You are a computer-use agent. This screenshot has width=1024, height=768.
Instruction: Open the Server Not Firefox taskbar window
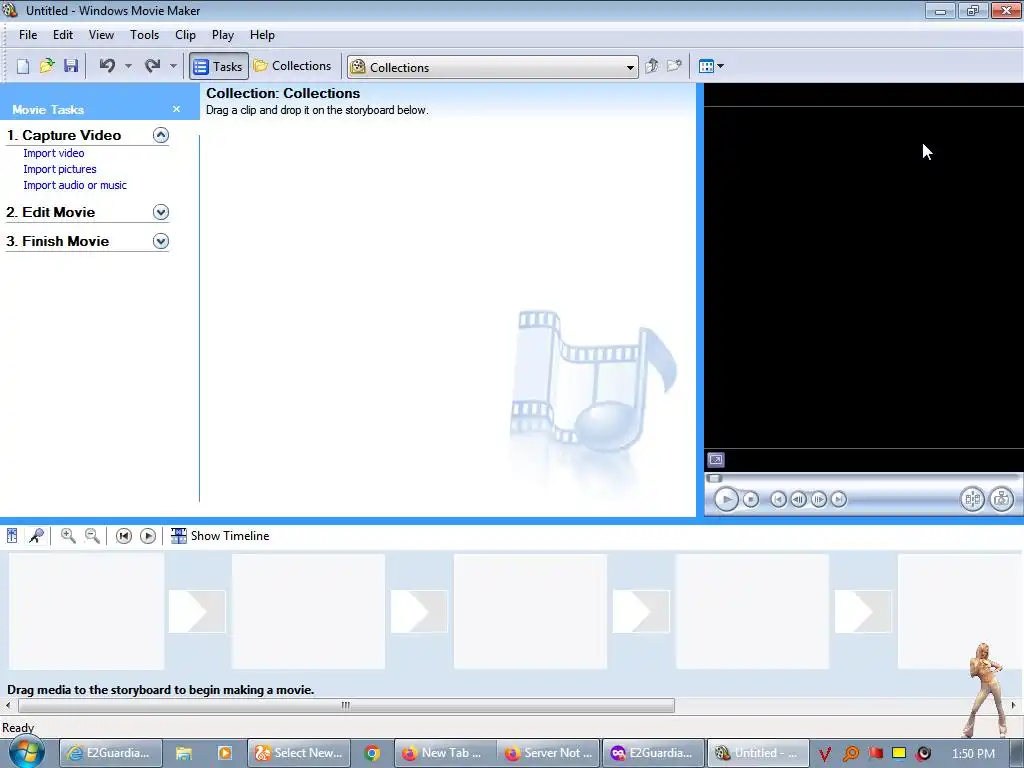click(x=549, y=753)
